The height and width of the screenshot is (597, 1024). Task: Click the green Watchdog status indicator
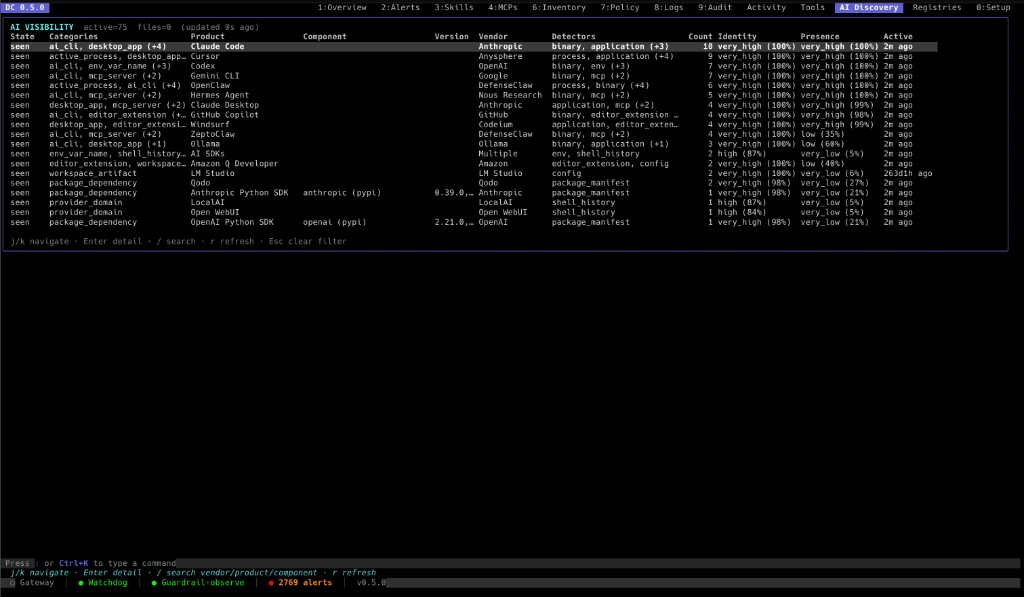coord(103,583)
